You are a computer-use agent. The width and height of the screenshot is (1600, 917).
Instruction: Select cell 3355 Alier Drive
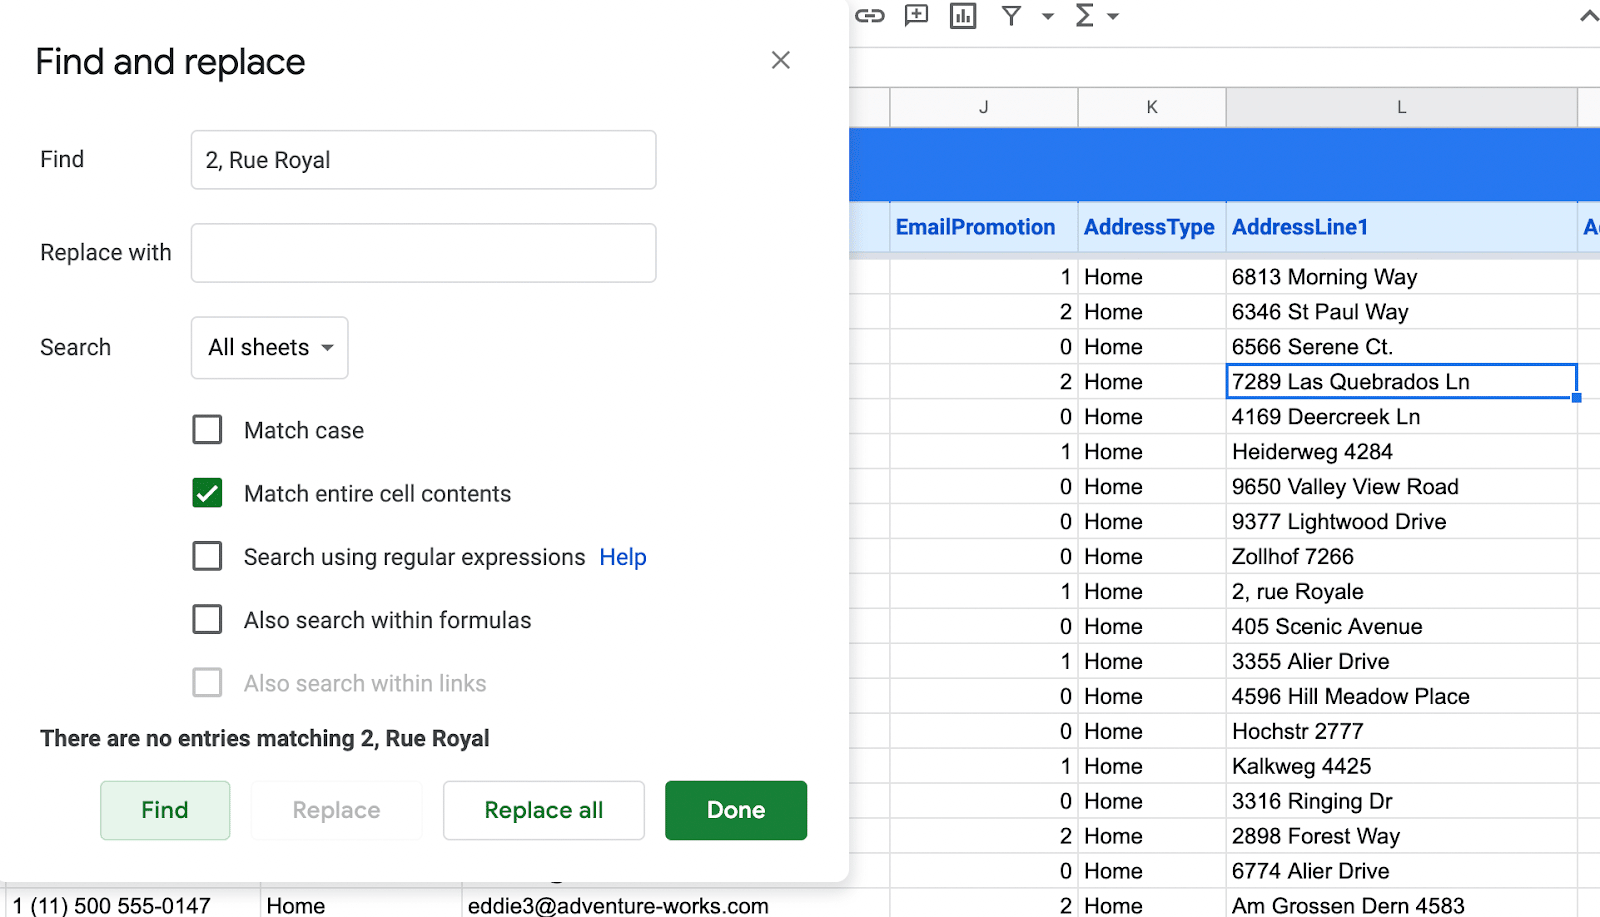[1401, 662]
